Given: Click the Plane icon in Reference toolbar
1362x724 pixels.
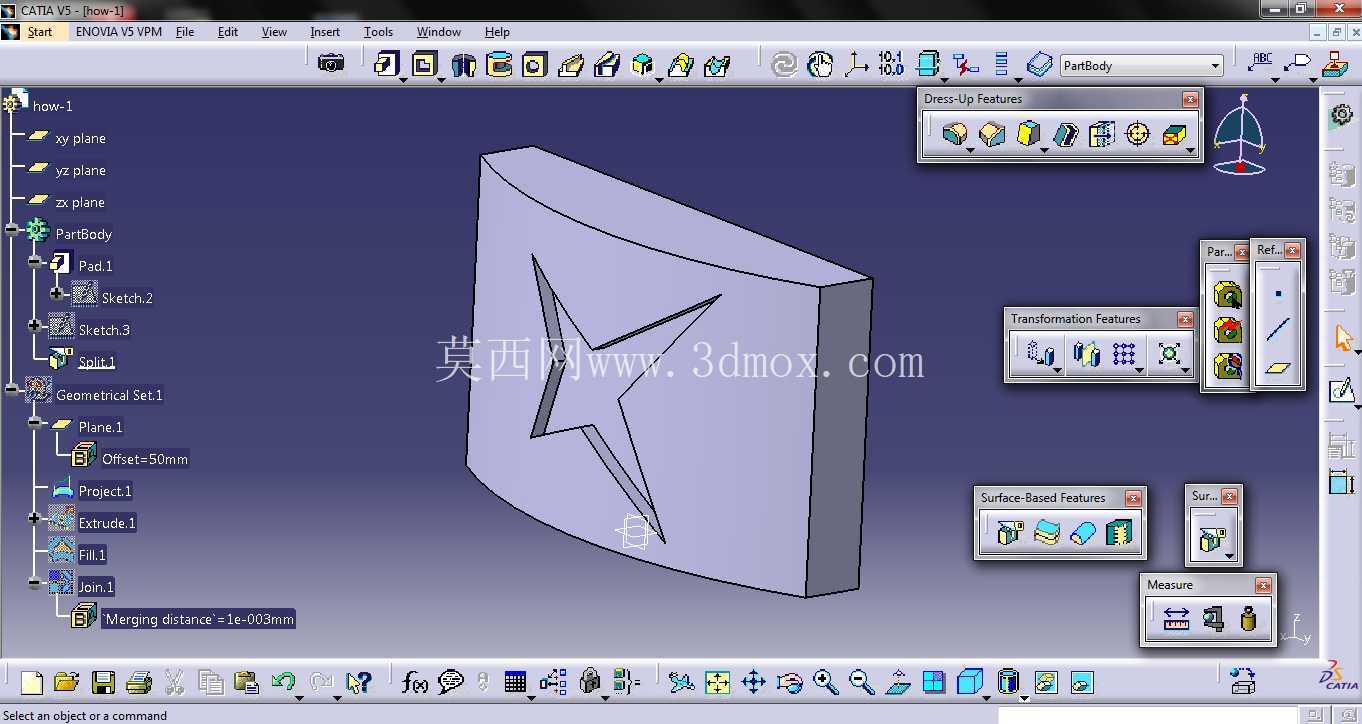Looking at the screenshot, I should 1278,367.
